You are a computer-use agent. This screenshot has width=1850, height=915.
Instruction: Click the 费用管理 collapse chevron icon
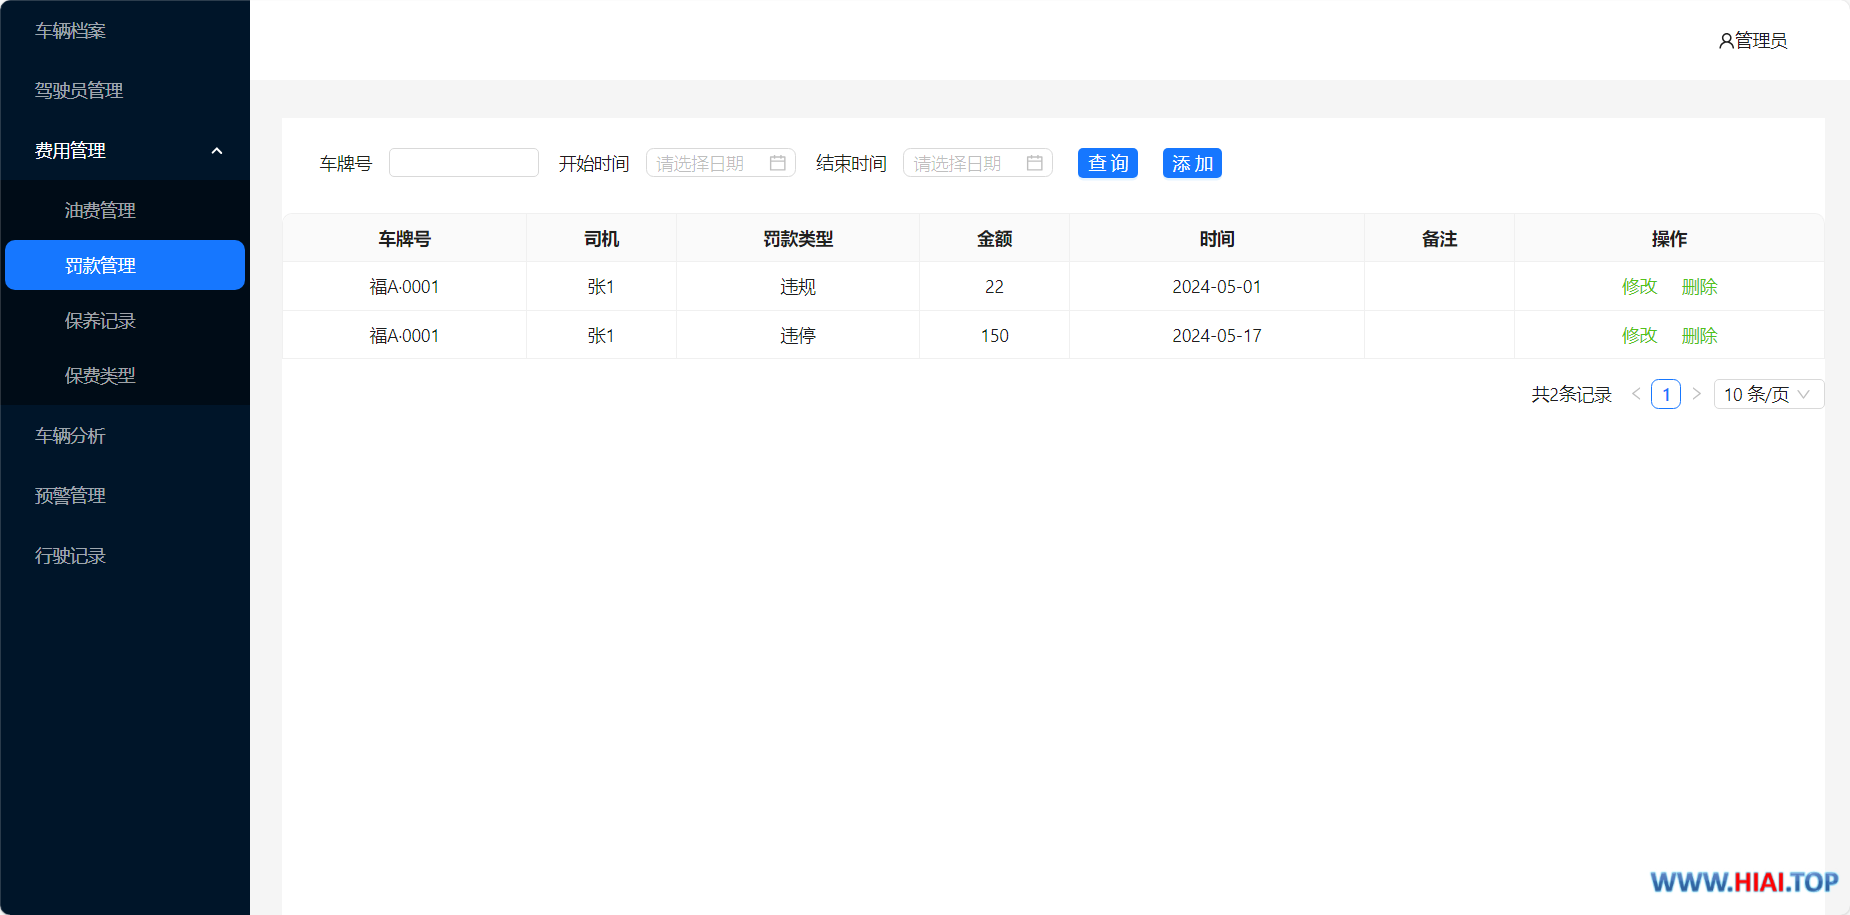point(217,151)
